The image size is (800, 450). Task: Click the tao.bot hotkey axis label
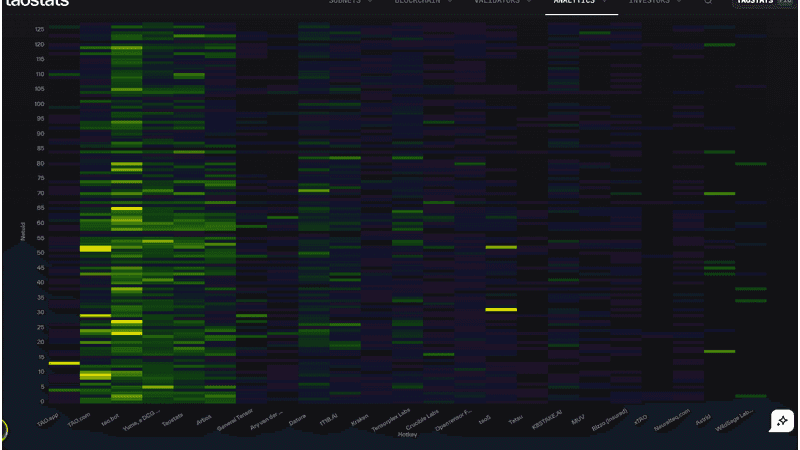110,420
